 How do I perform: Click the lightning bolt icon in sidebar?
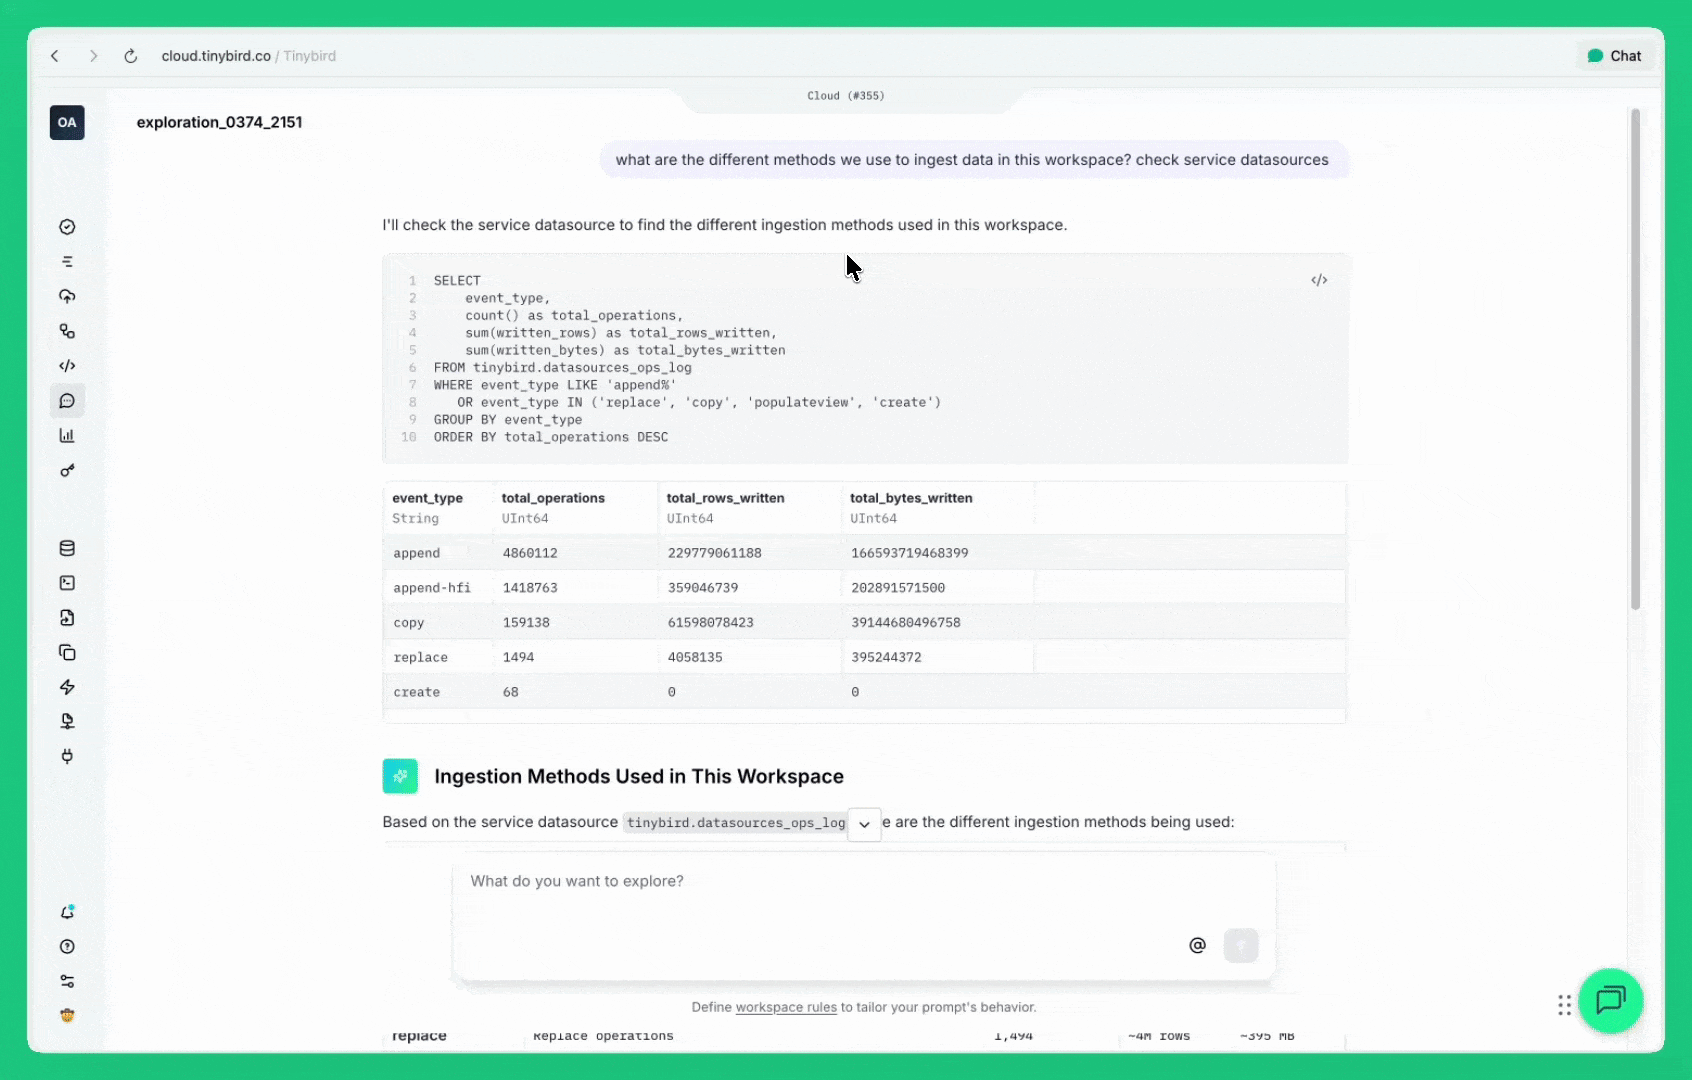click(x=67, y=687)
